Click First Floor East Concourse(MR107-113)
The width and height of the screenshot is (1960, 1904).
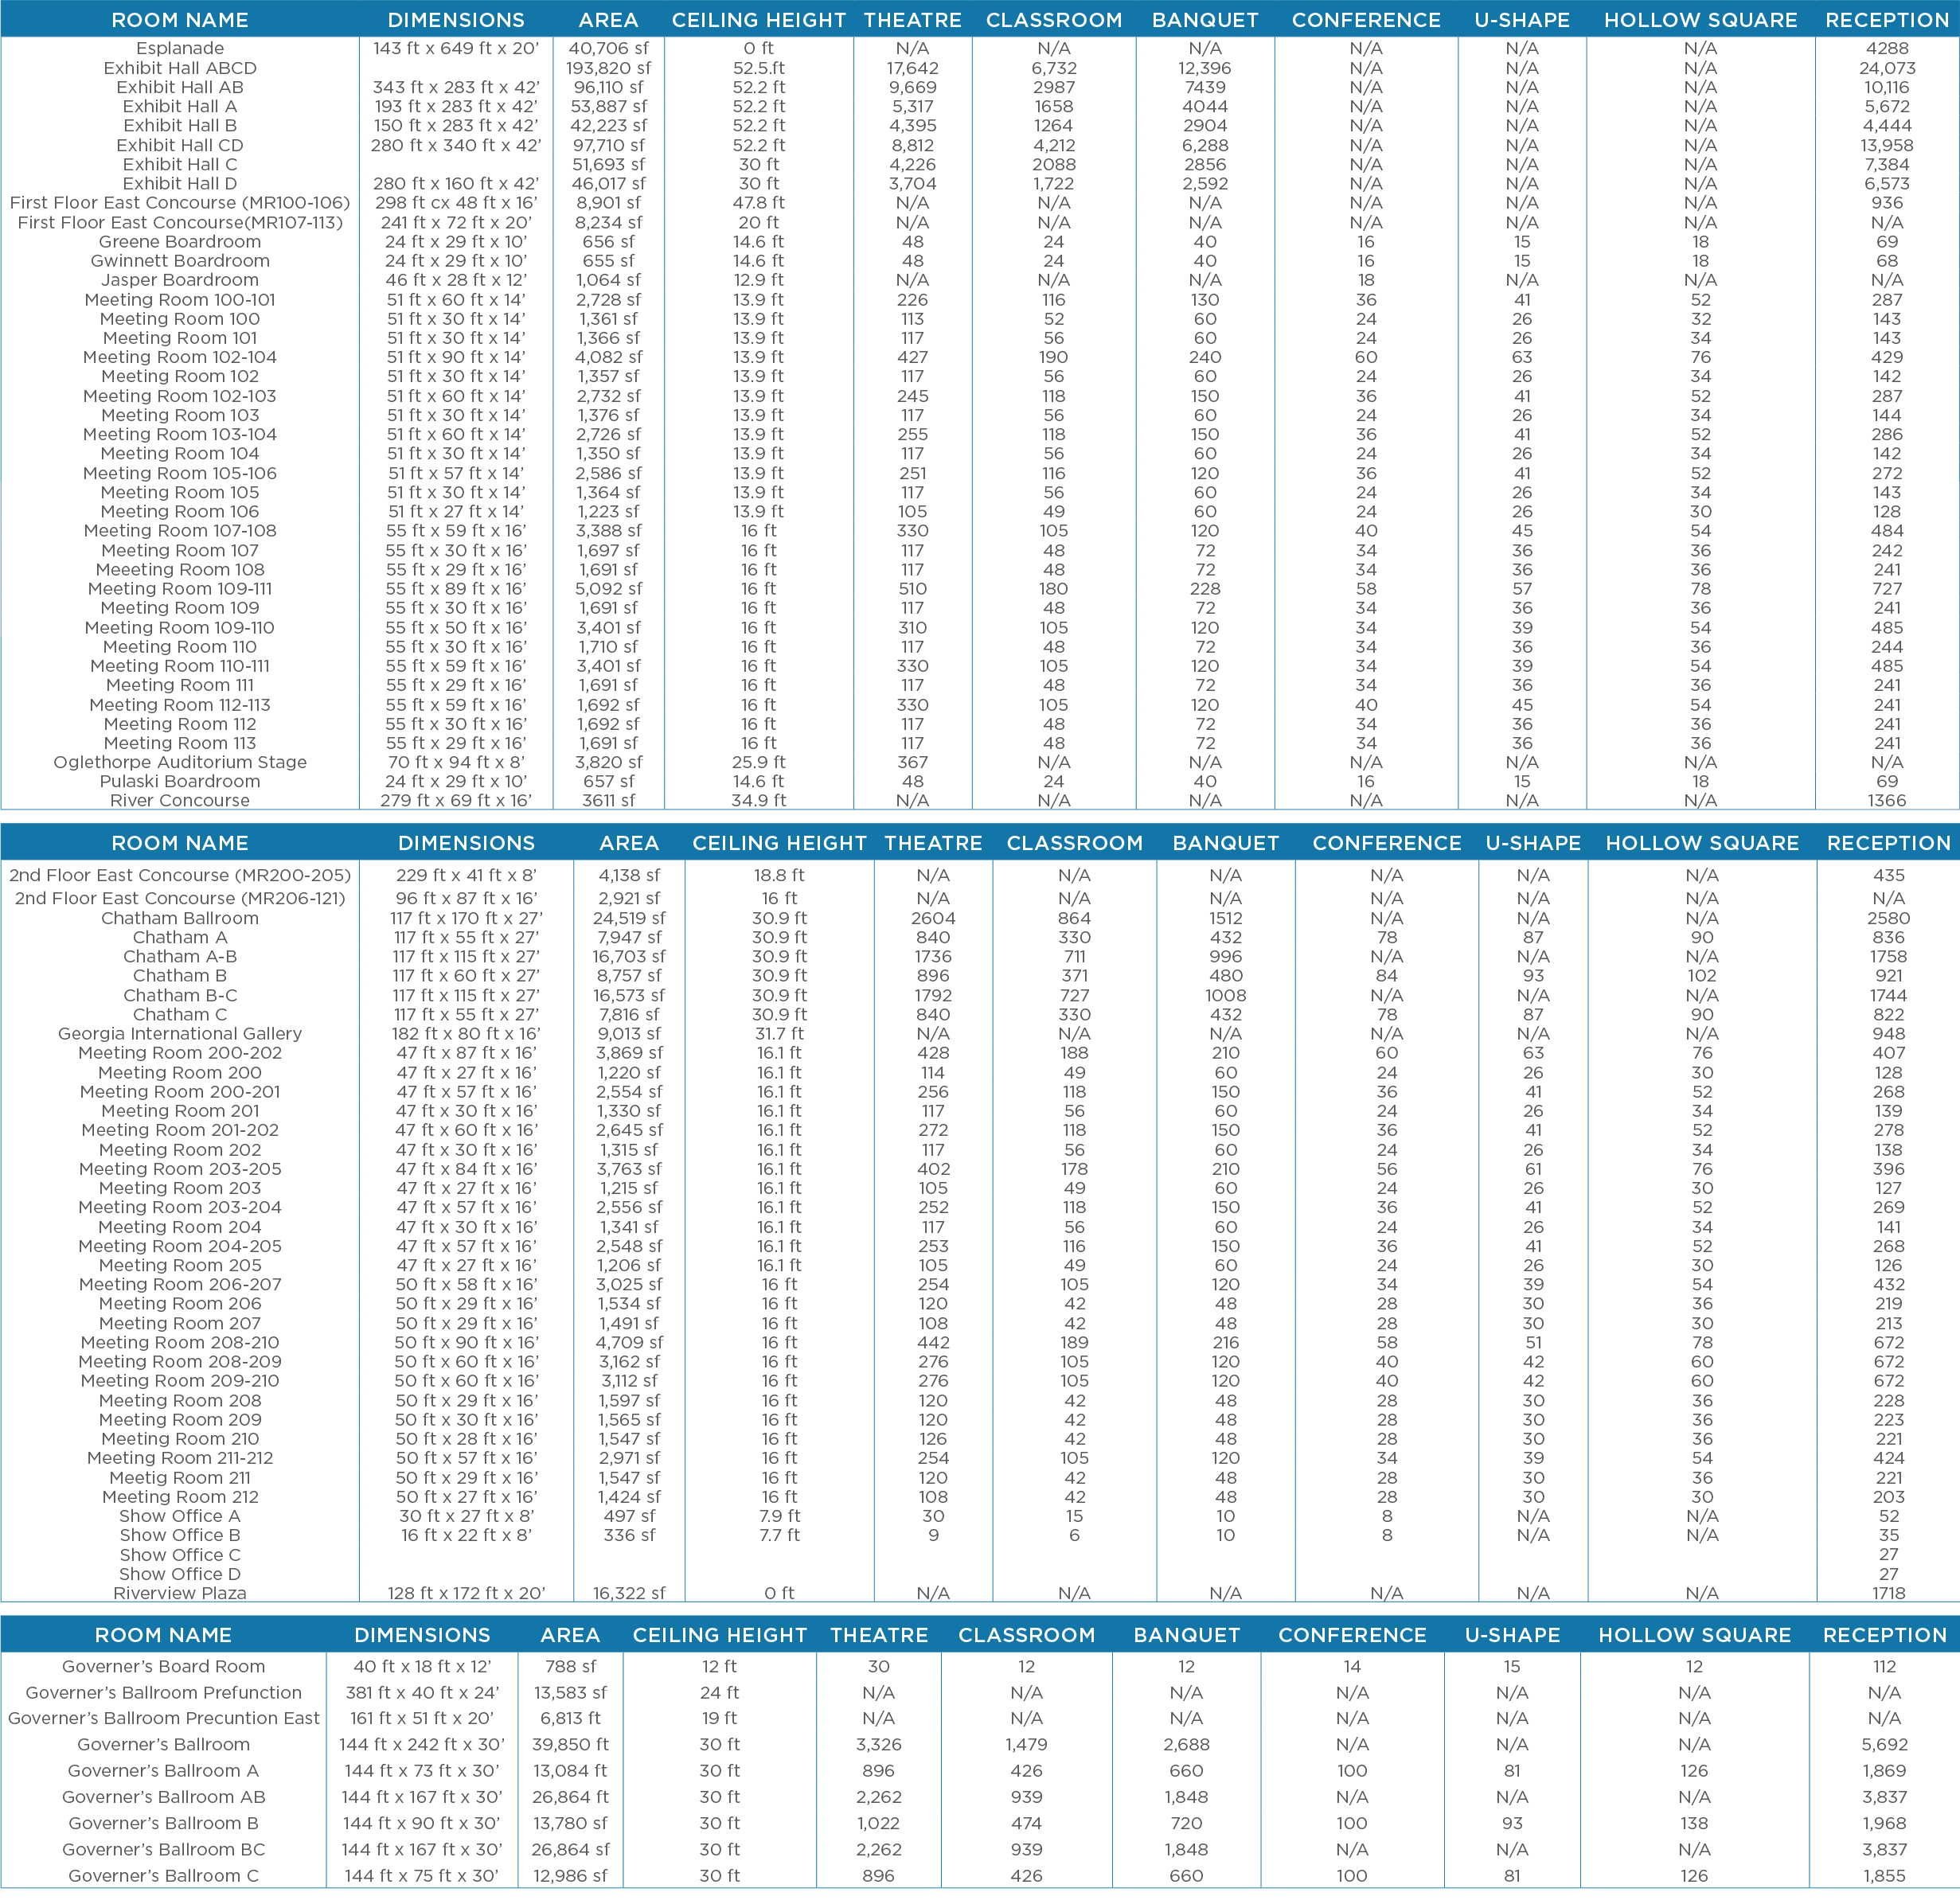coord(180,222)
